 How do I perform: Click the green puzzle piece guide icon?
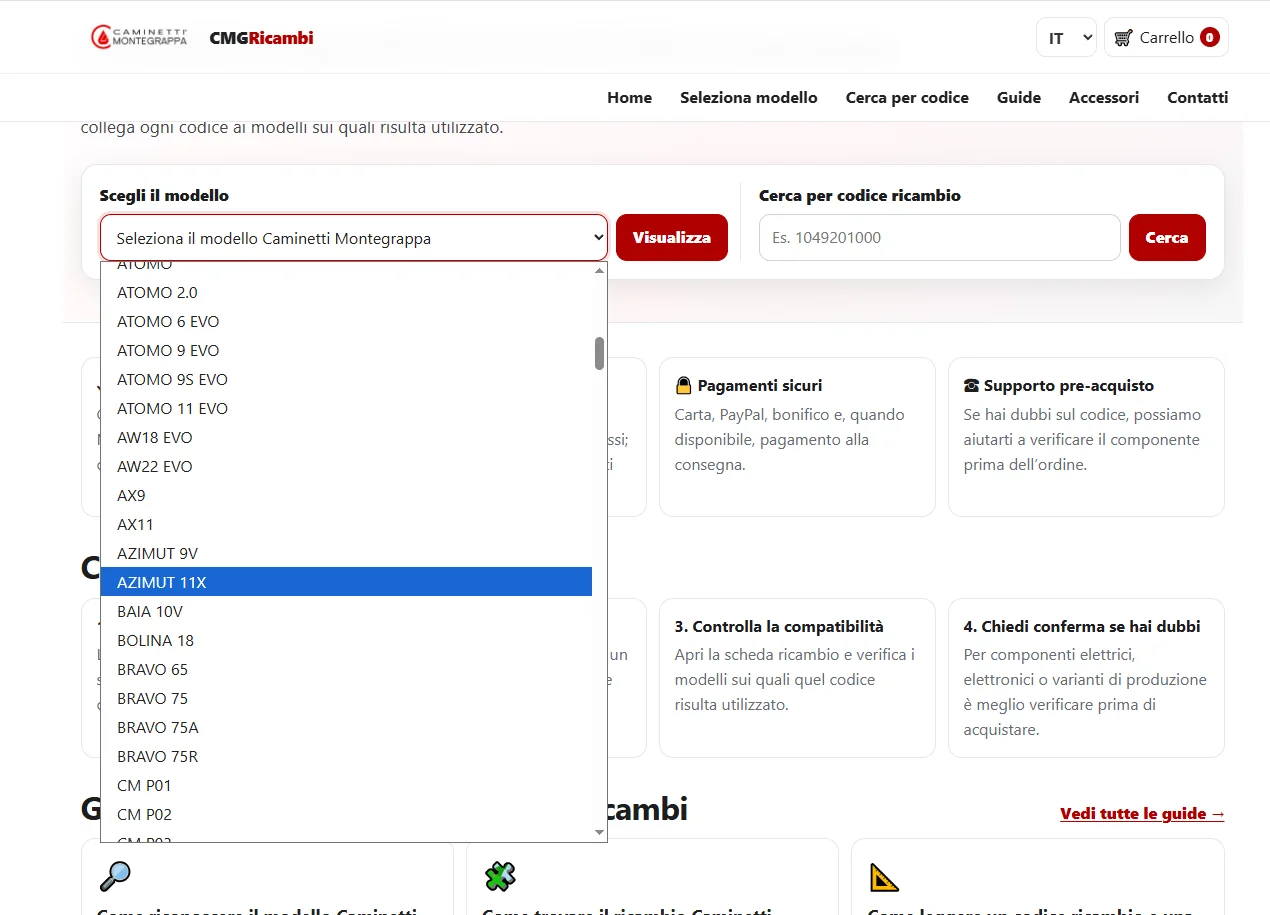point(500,876)
